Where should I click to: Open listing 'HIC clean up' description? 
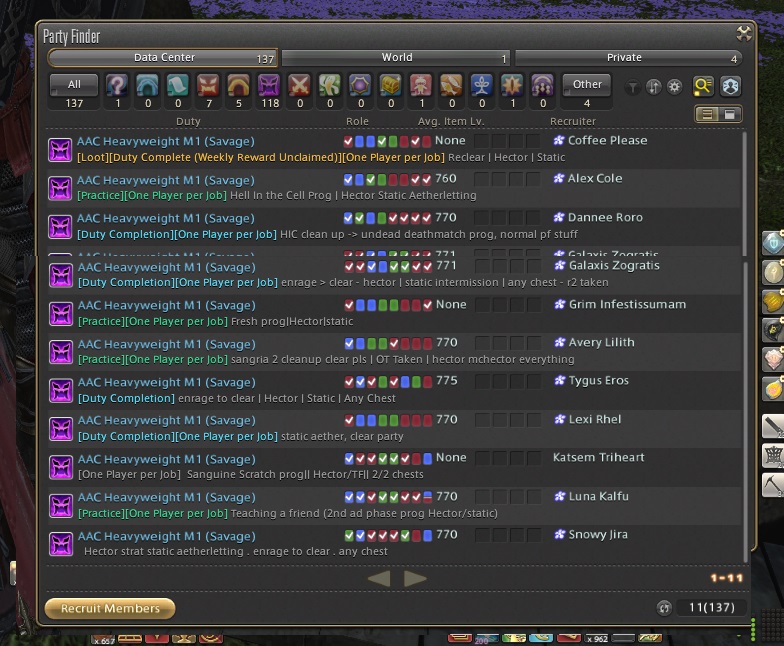[x=428, y=234]
